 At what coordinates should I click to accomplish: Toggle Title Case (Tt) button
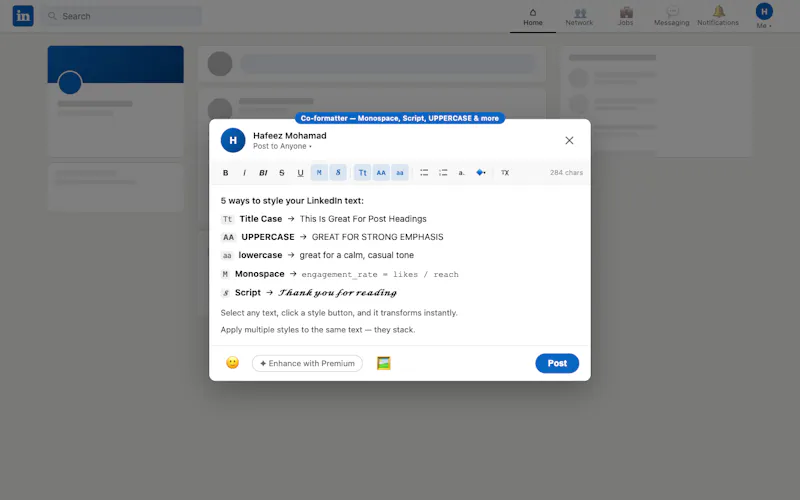pos(362,172)
